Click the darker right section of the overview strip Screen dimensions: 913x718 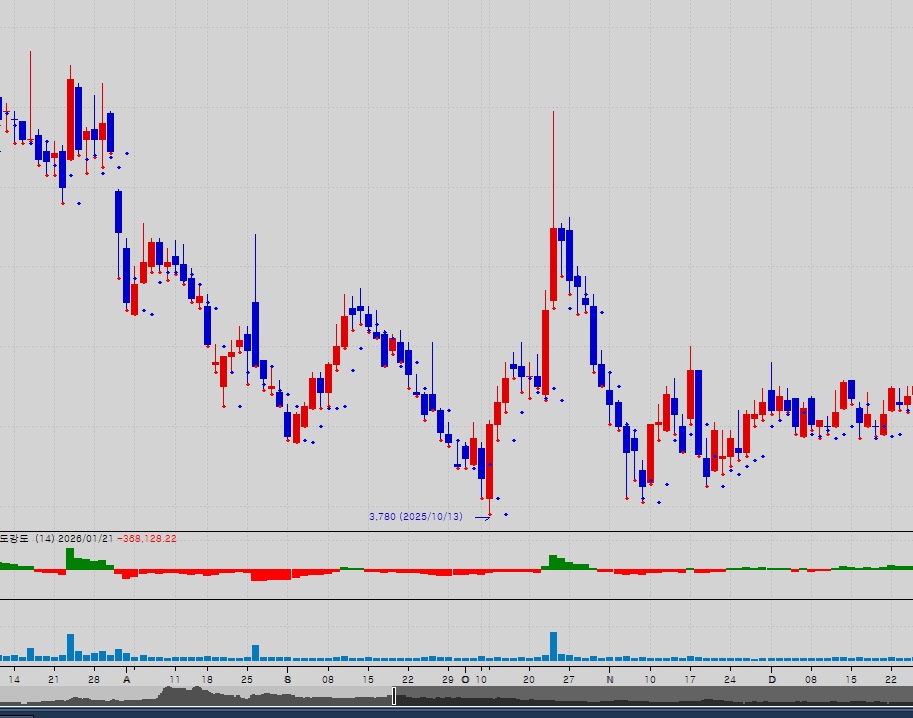click(650, 696)
